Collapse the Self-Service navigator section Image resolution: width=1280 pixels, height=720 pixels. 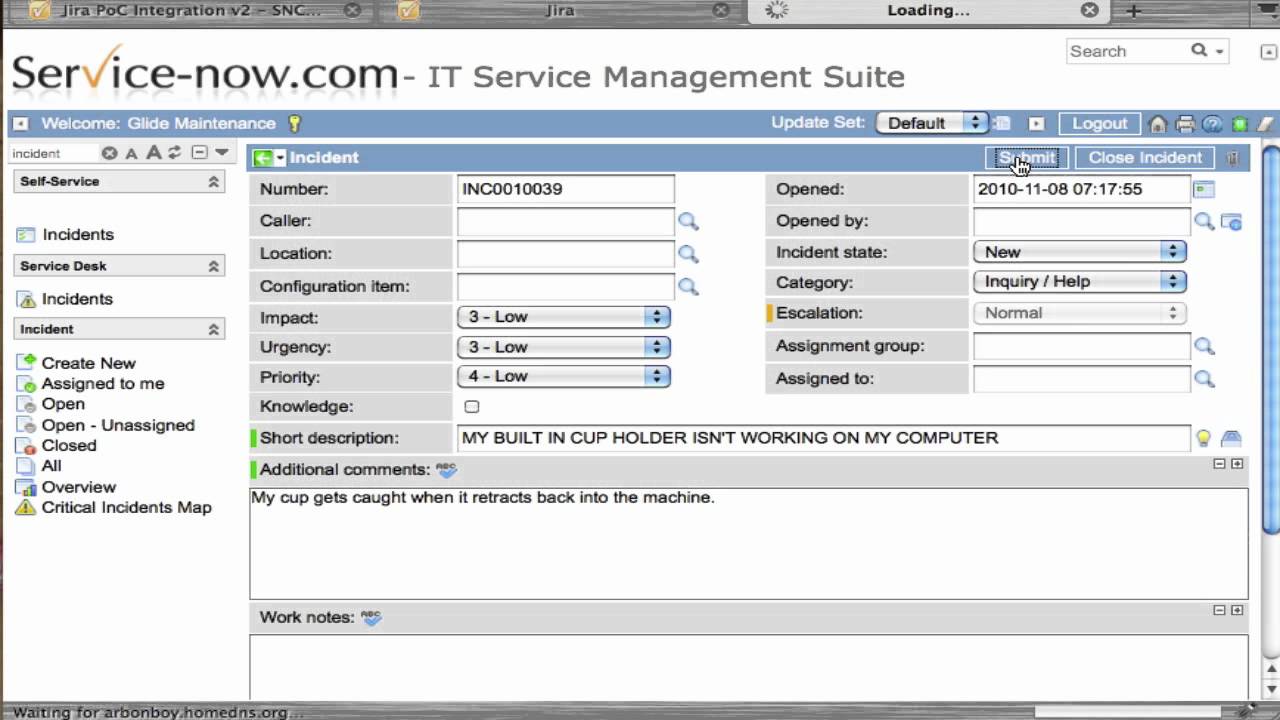(x=213, y=182)
